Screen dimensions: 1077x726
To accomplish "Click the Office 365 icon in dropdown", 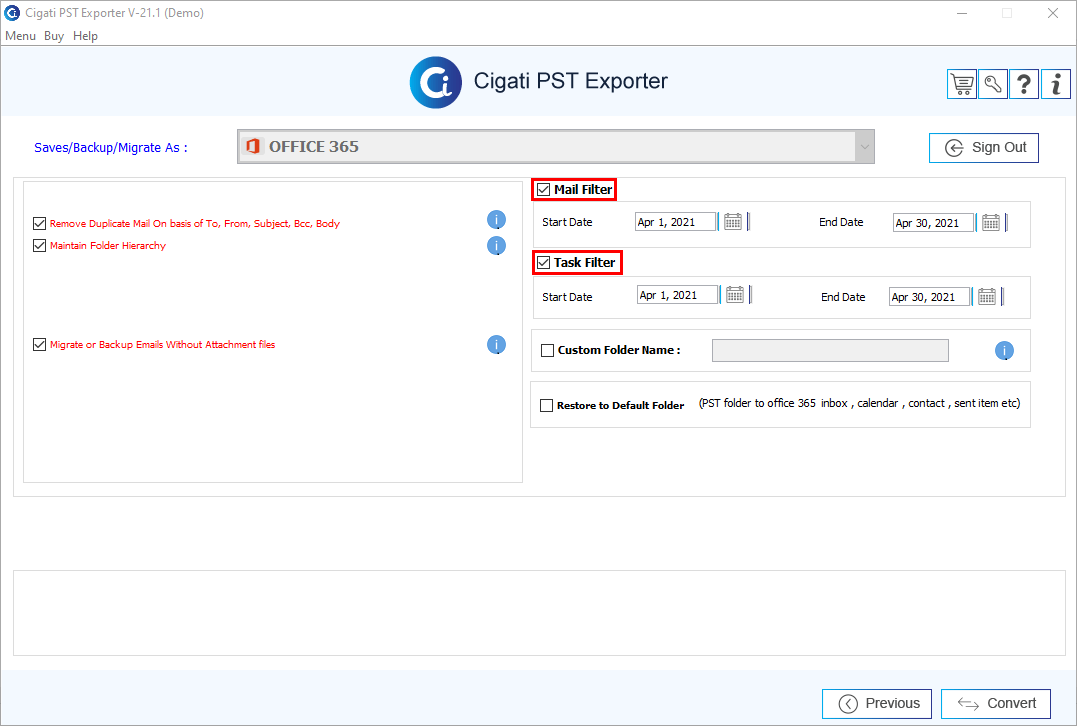I will [253, 146].
